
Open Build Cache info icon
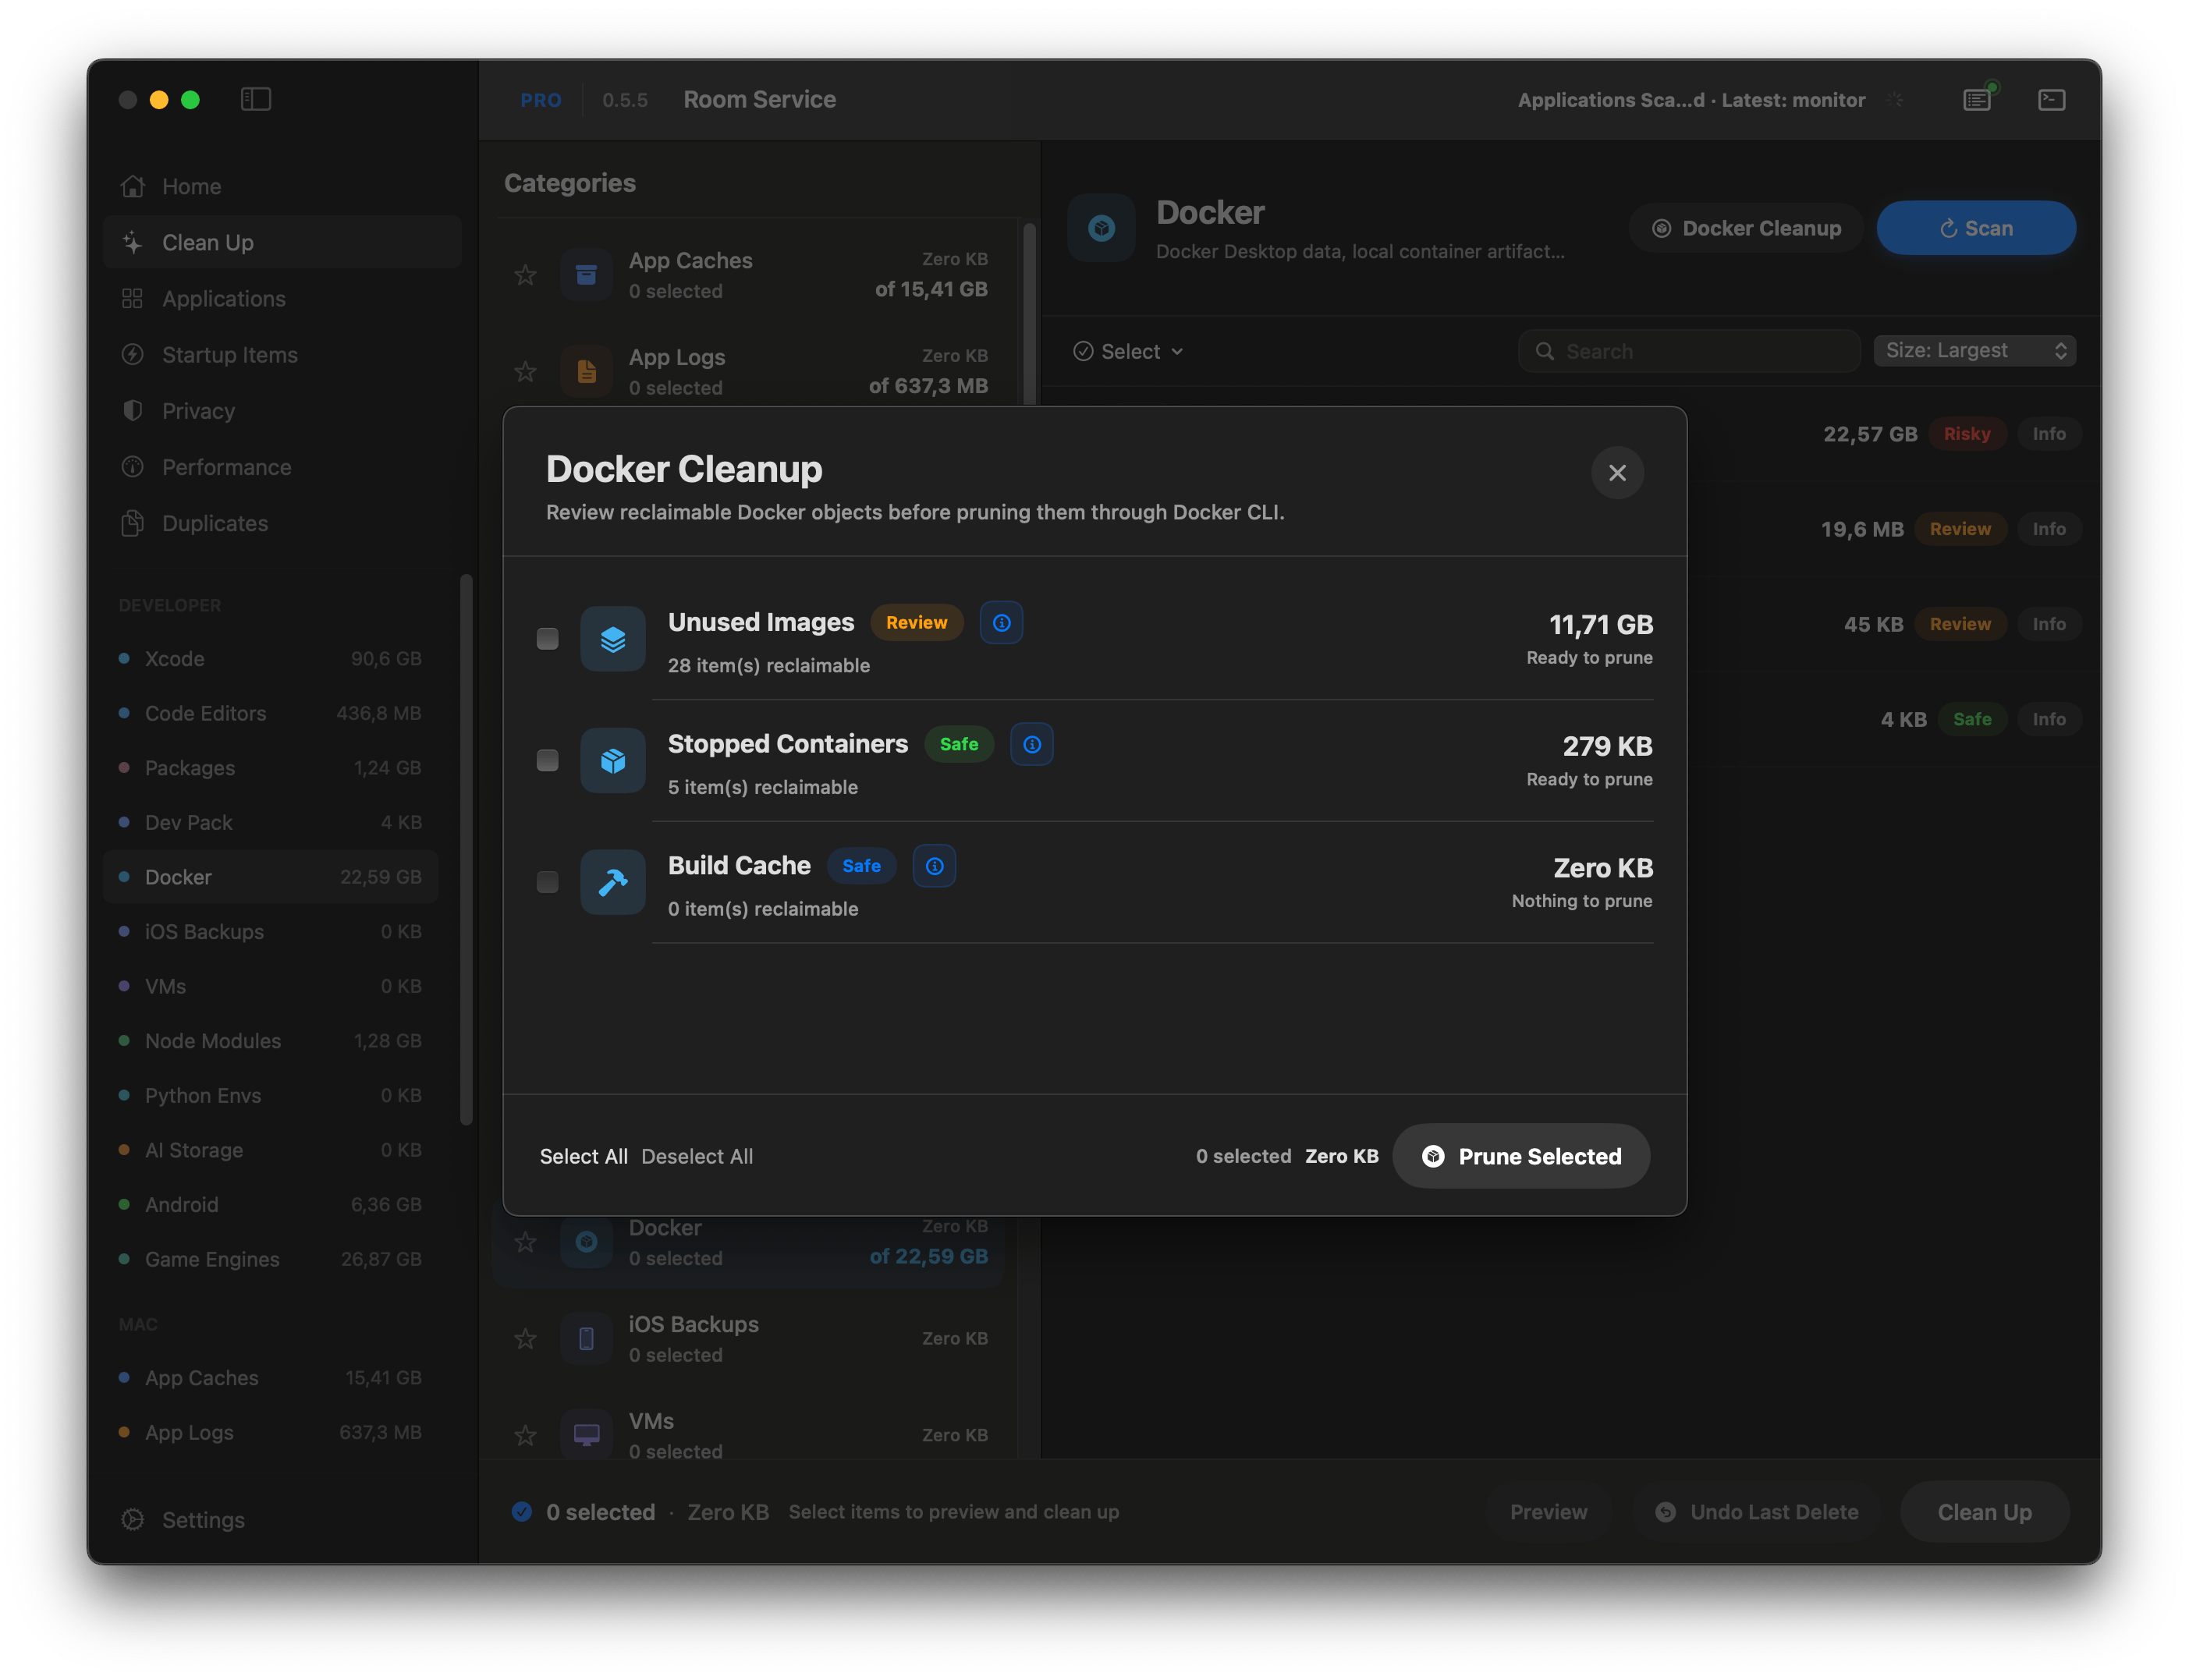(x=934, y=866)
